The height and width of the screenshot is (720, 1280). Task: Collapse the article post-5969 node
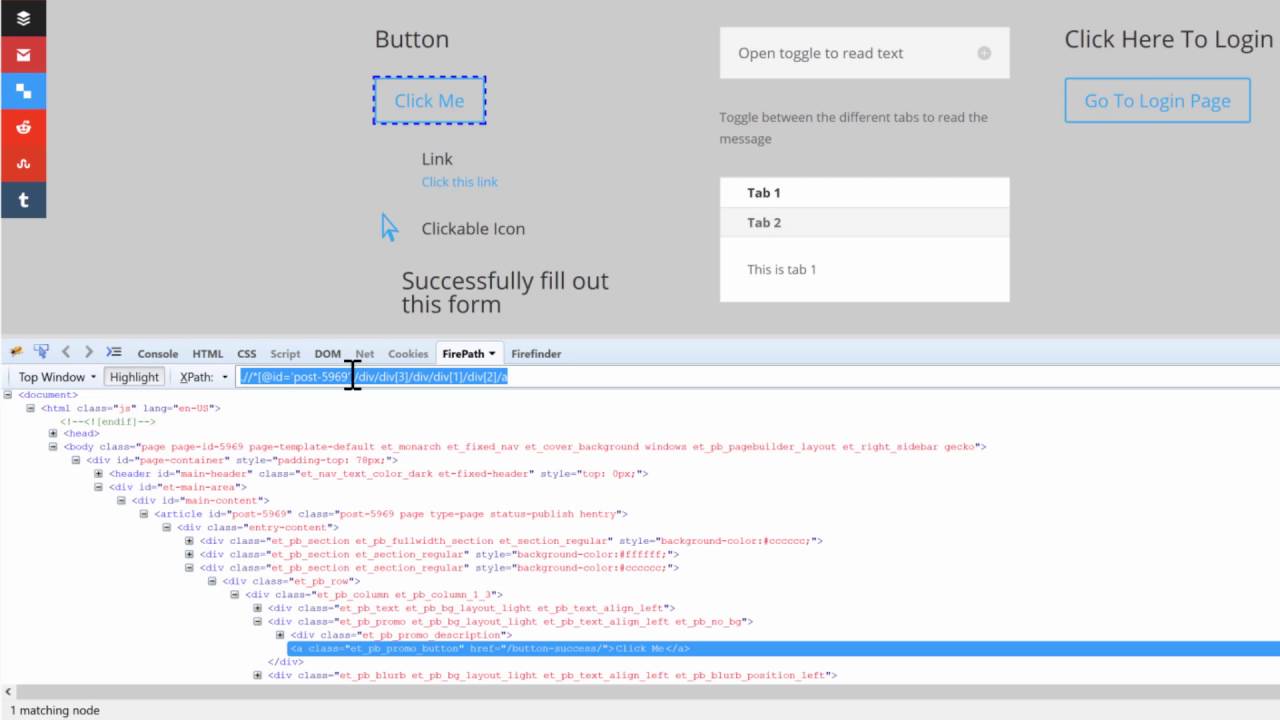point(144,513)
